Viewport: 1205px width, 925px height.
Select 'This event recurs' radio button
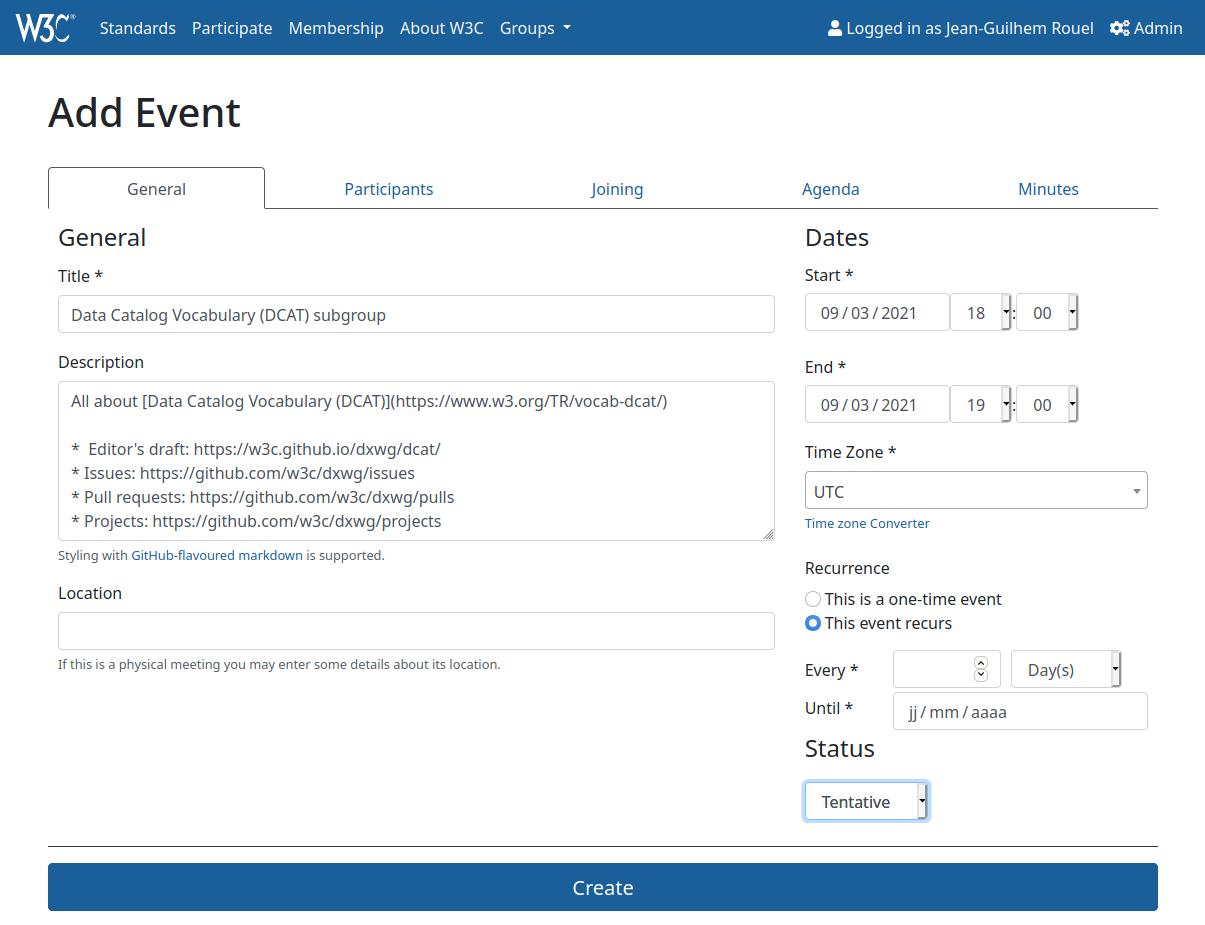pyautogui.click(x=813, y=623)
